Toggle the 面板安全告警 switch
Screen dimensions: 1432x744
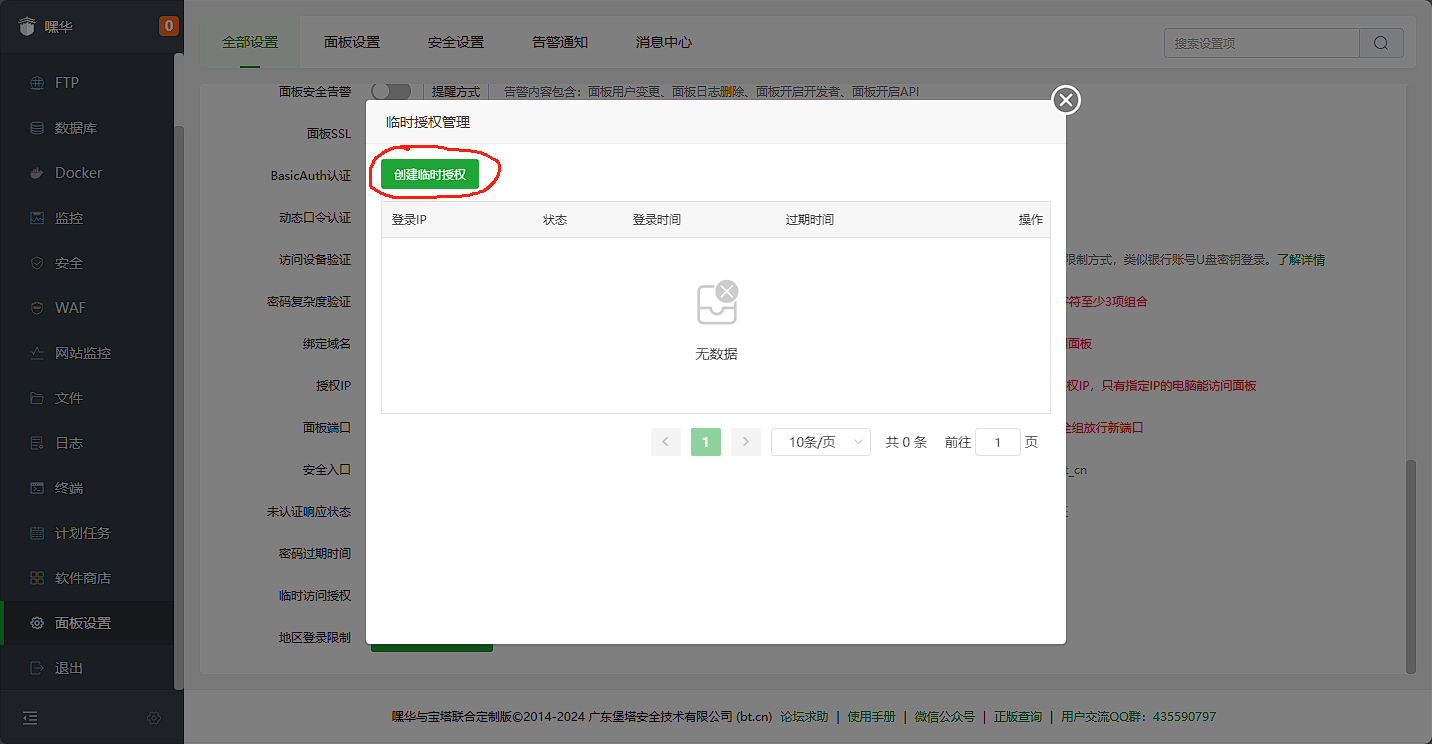point(391,91)
